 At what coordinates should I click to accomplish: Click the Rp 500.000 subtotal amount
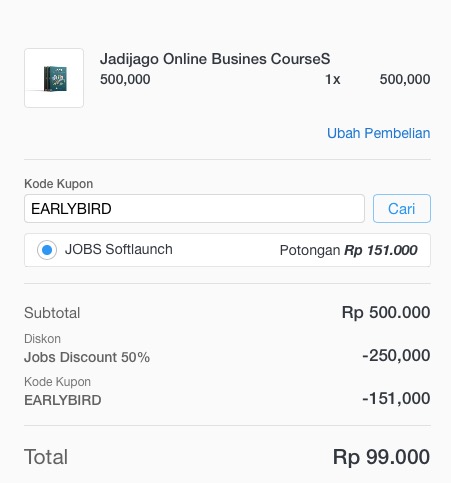click(x=386, y=313)
